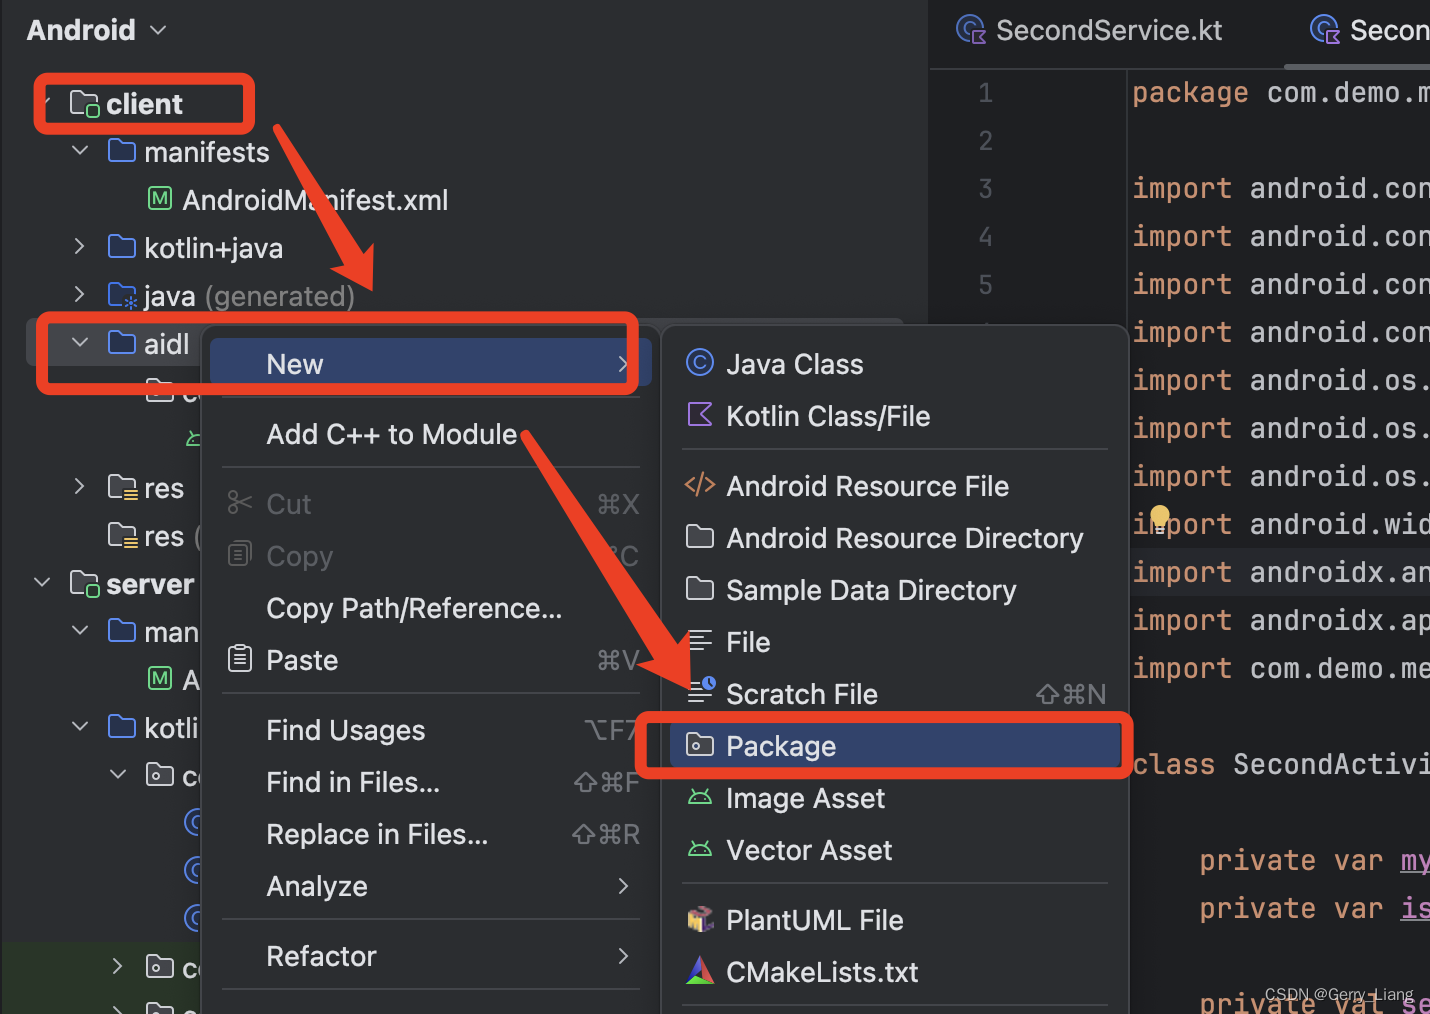This screenshot has width=1430, height=1014.
Task: Click the Sample Data Directory folder icon
Action: [700, 589]
